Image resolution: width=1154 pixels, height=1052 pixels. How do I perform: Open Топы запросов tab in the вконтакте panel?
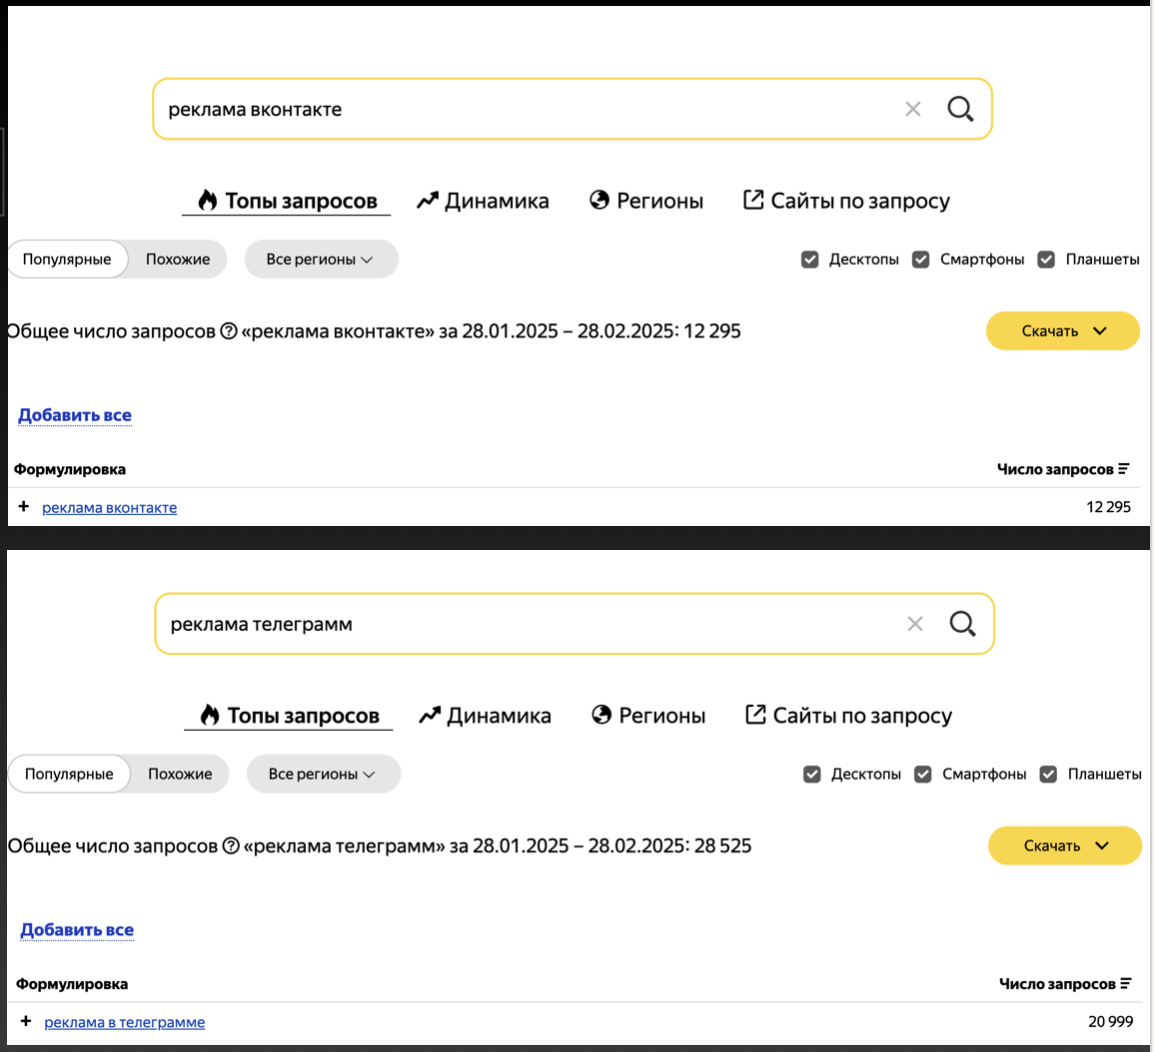coord(286,201)
